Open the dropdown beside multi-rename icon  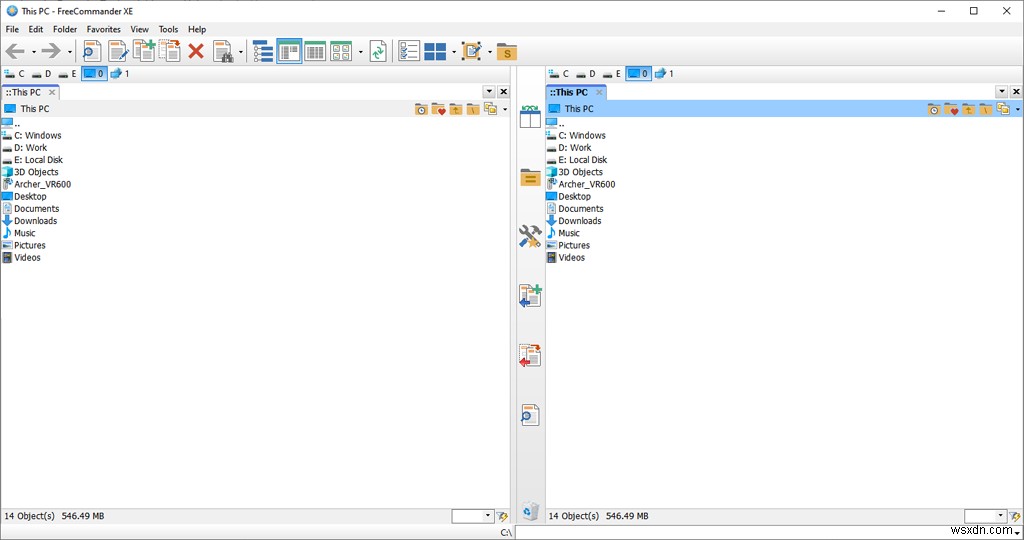point(490,52)
